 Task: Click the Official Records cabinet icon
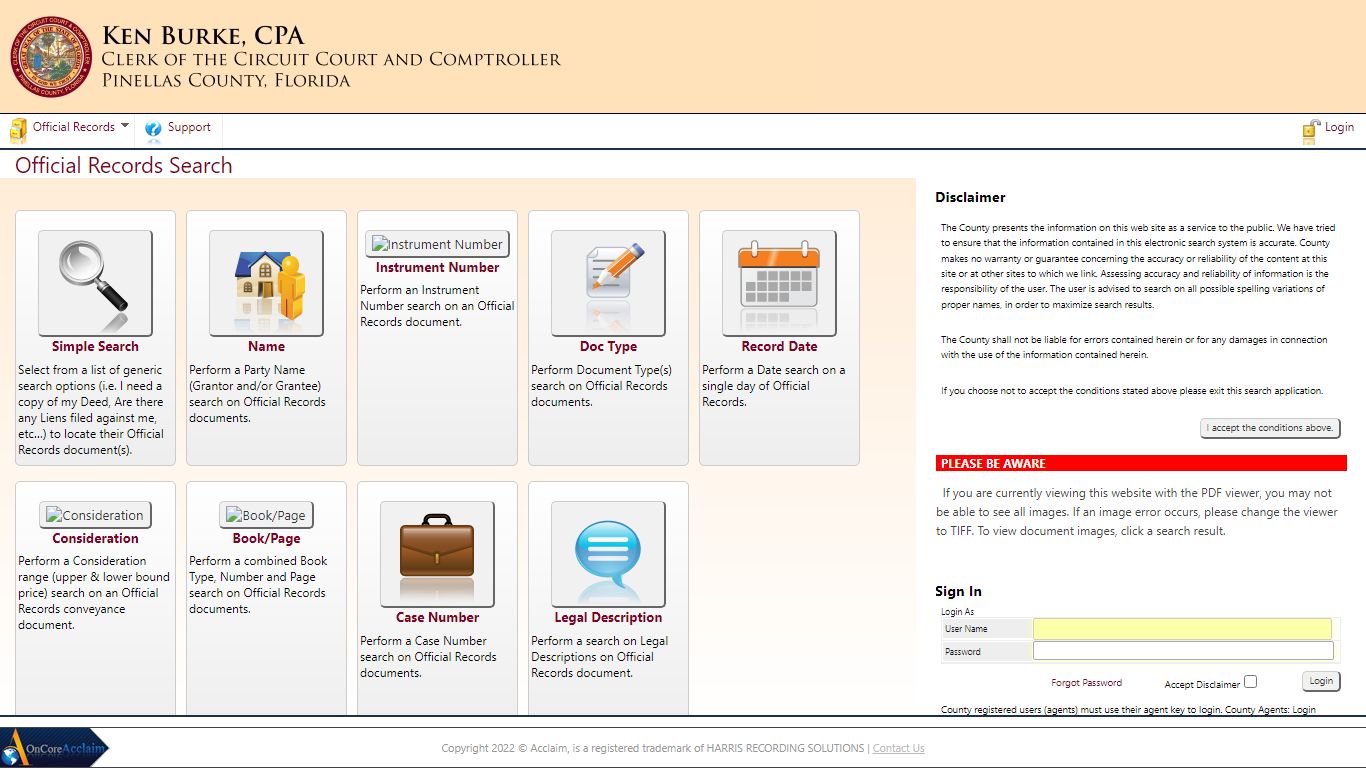(18, 130)
